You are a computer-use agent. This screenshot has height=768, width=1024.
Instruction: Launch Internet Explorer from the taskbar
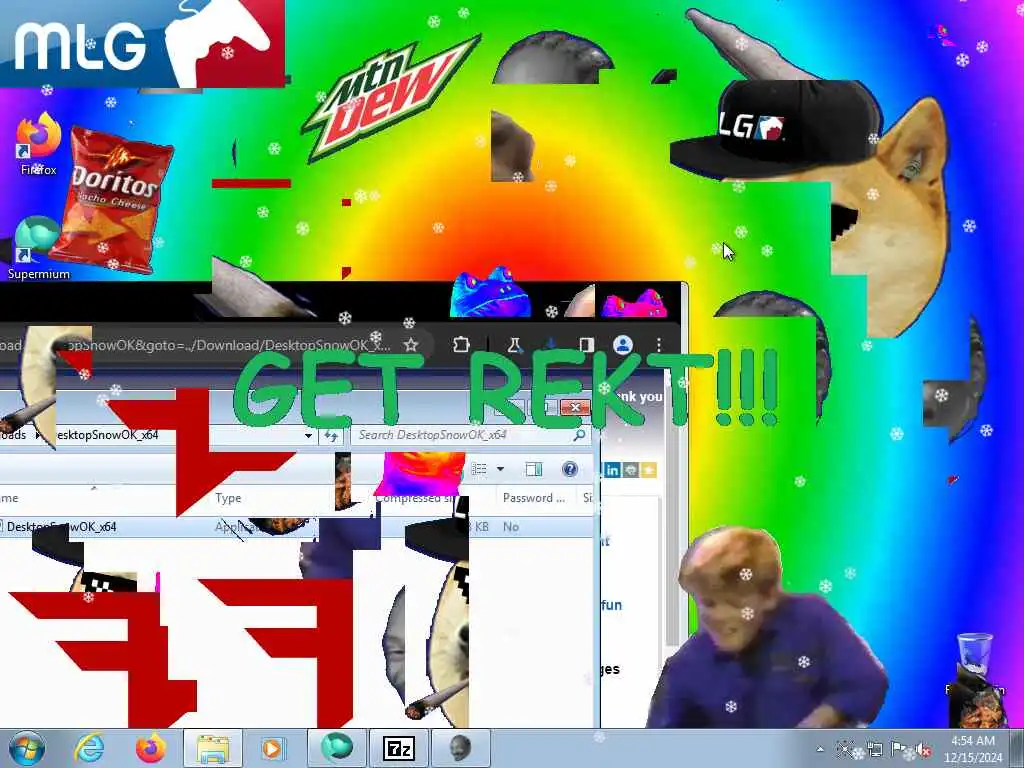tap(89, 748)
